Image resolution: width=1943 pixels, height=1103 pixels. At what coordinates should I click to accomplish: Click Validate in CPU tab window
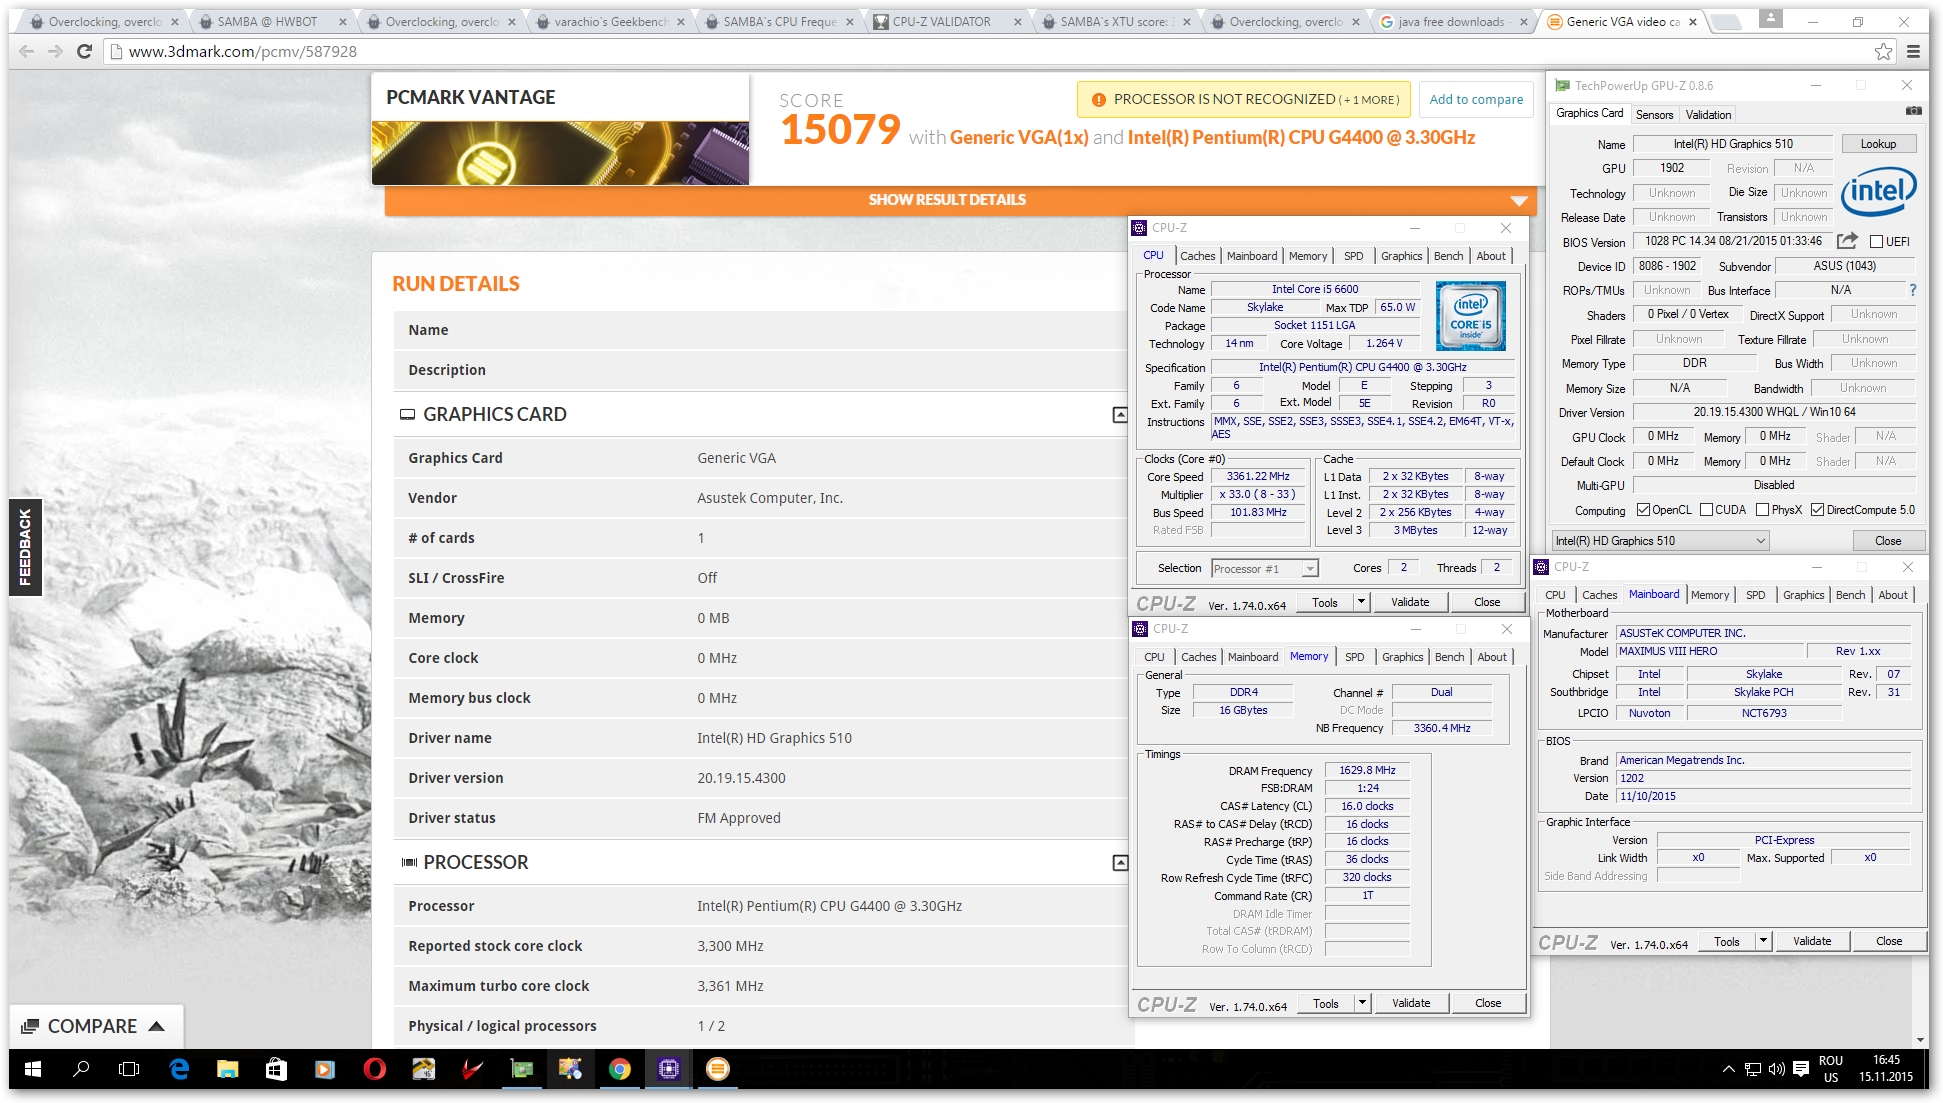coord(1410,602)
